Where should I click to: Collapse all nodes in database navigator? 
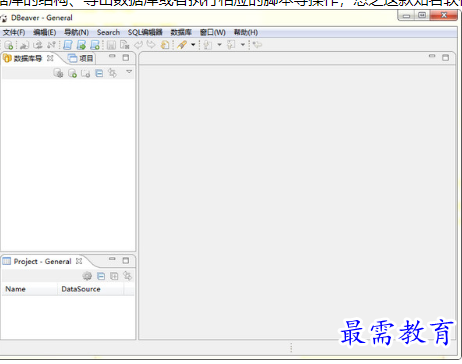[x=99, y=73]
